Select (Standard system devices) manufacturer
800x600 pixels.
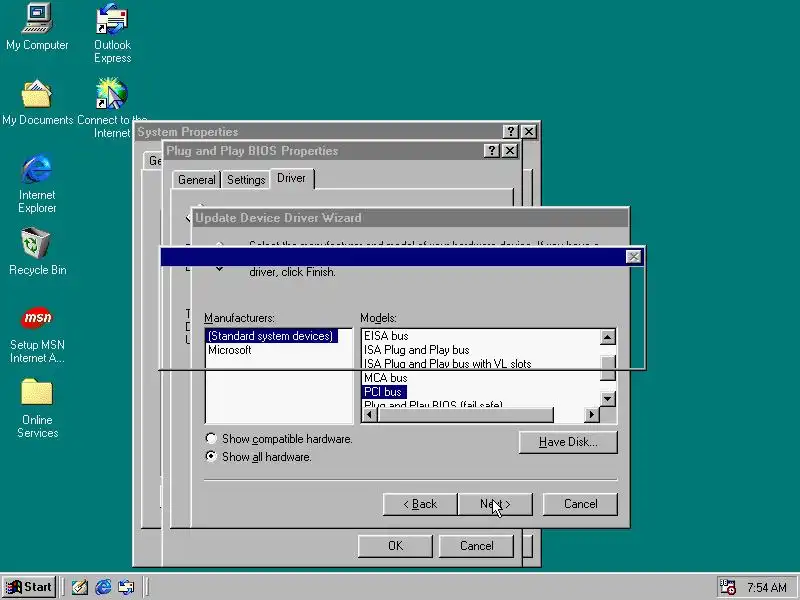(x=270, y=336)
